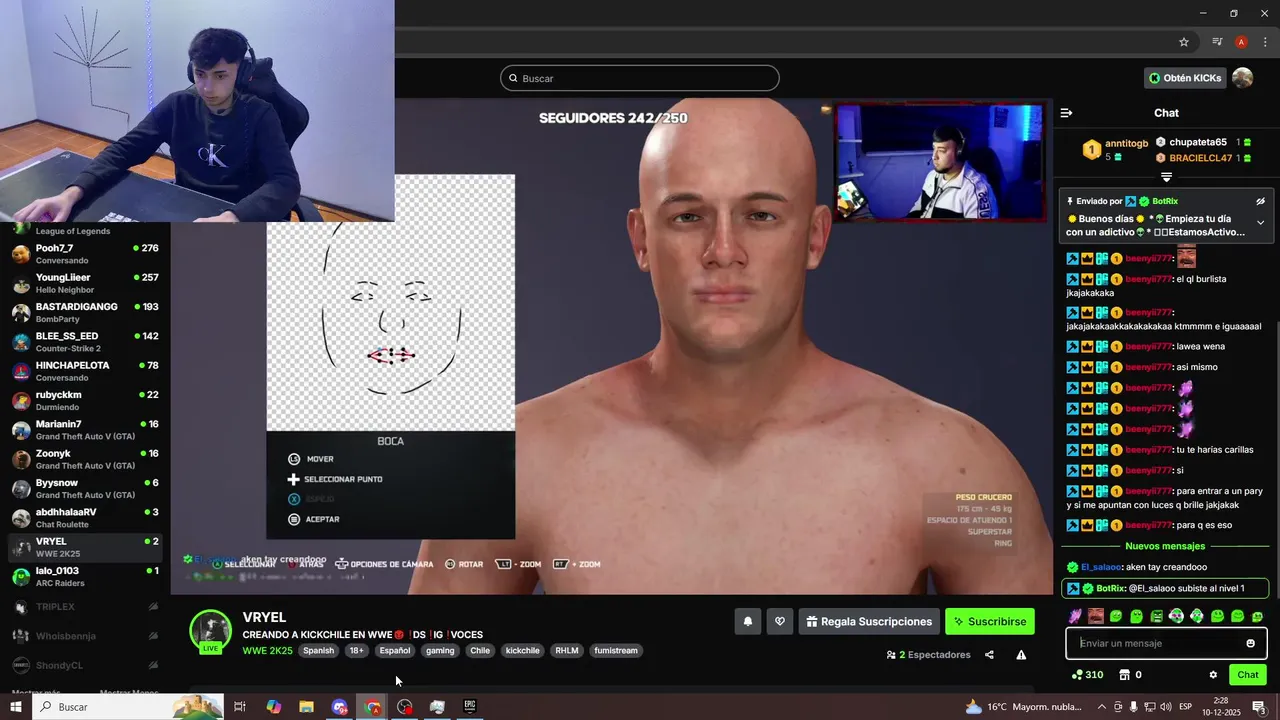Share the stream via share icon
Screen dimensions: 1280x720
[989, 655]
